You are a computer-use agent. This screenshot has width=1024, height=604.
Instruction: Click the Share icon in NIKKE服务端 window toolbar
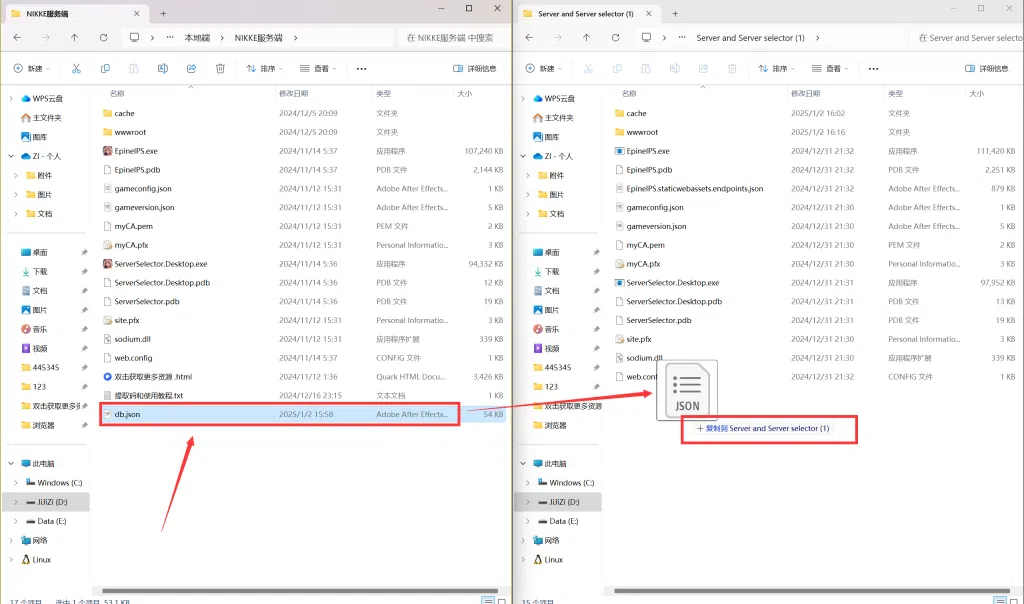click(x=191, y=69)
